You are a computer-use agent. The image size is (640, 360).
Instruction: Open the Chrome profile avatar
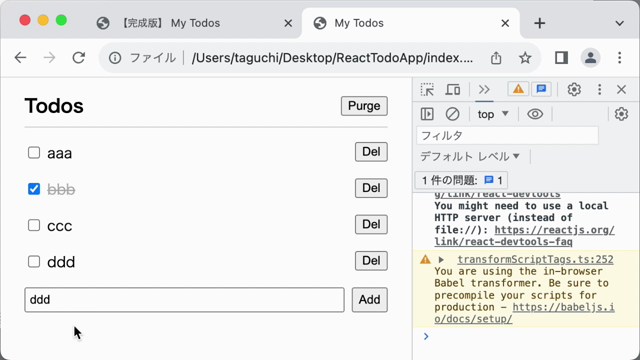coord(590,58)
